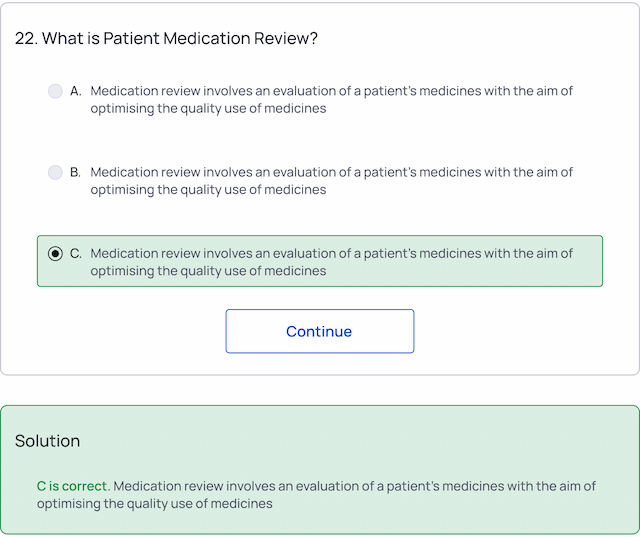Viewport: 640px width, 537px height.
Task: Click the "What is Patient Medication Review?" question text
Action: pos(180,38)
